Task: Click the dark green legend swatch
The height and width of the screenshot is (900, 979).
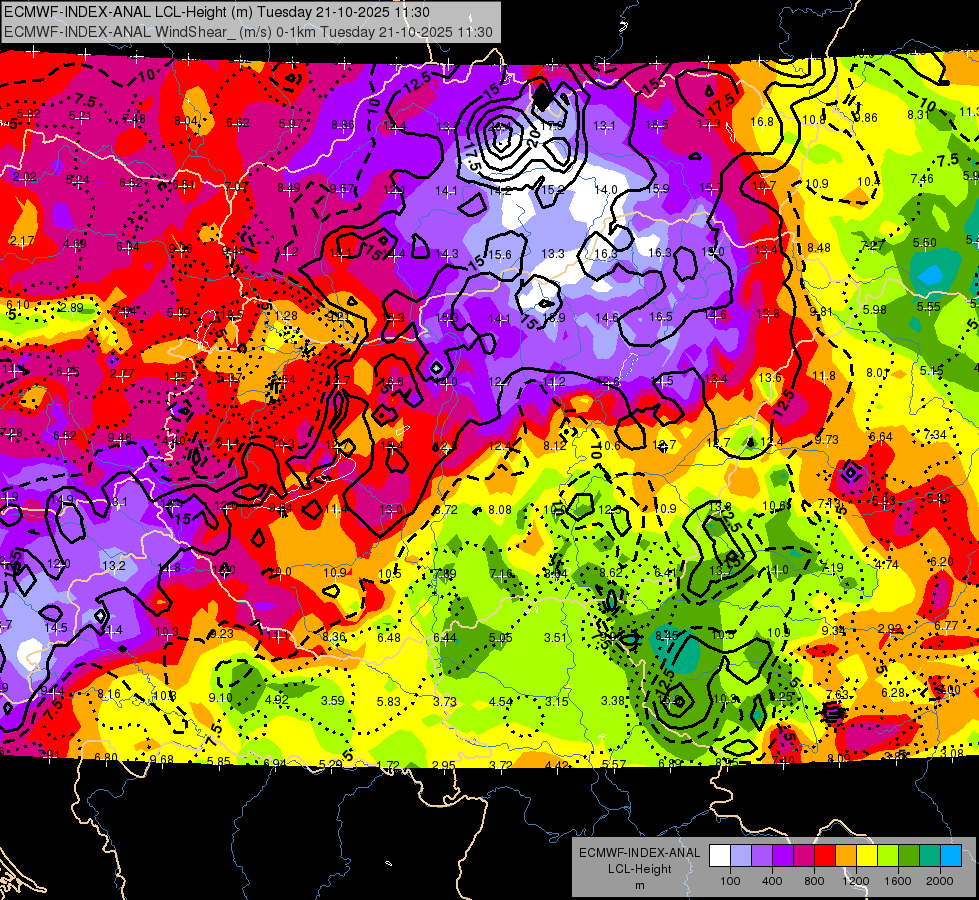Action: tap(908, 855)
